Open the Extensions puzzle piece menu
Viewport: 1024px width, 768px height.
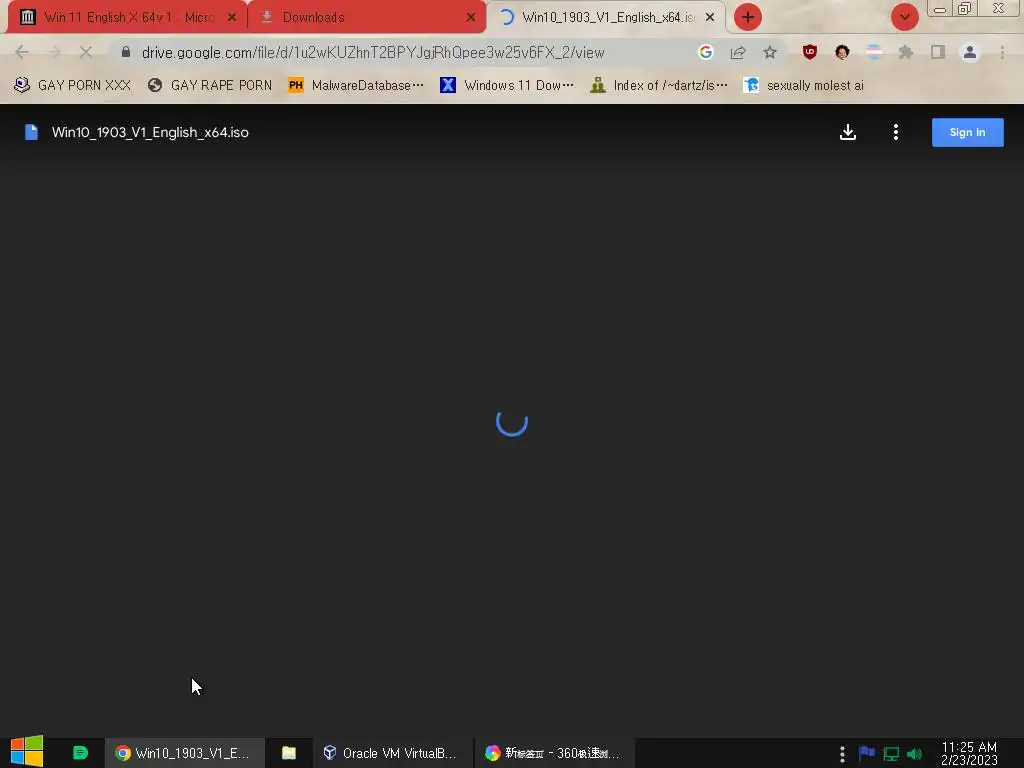906,52
